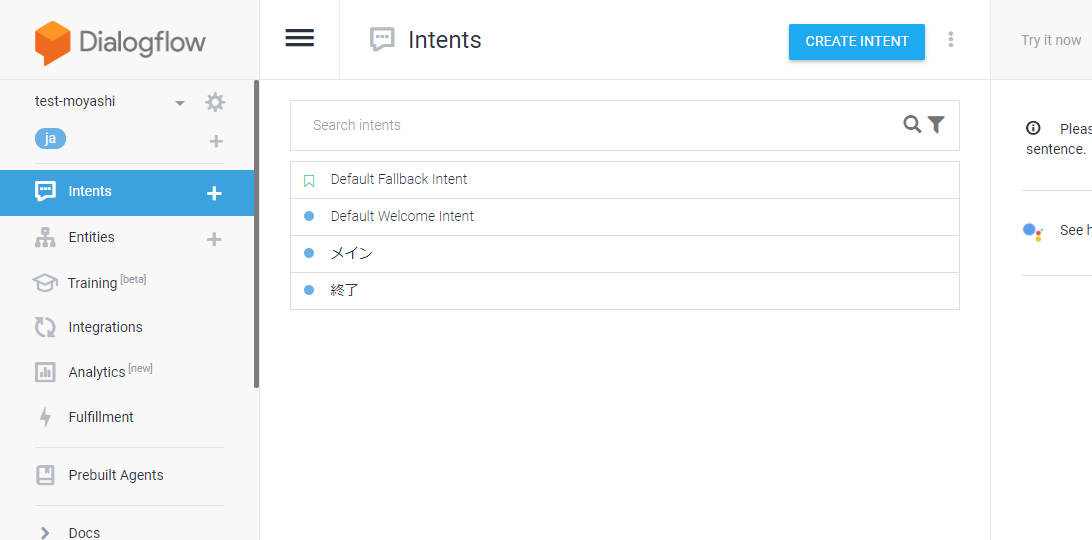This screenshot has width=1092, height=540.
Task: Open agent settings gear icon
Action: point(215,102)
